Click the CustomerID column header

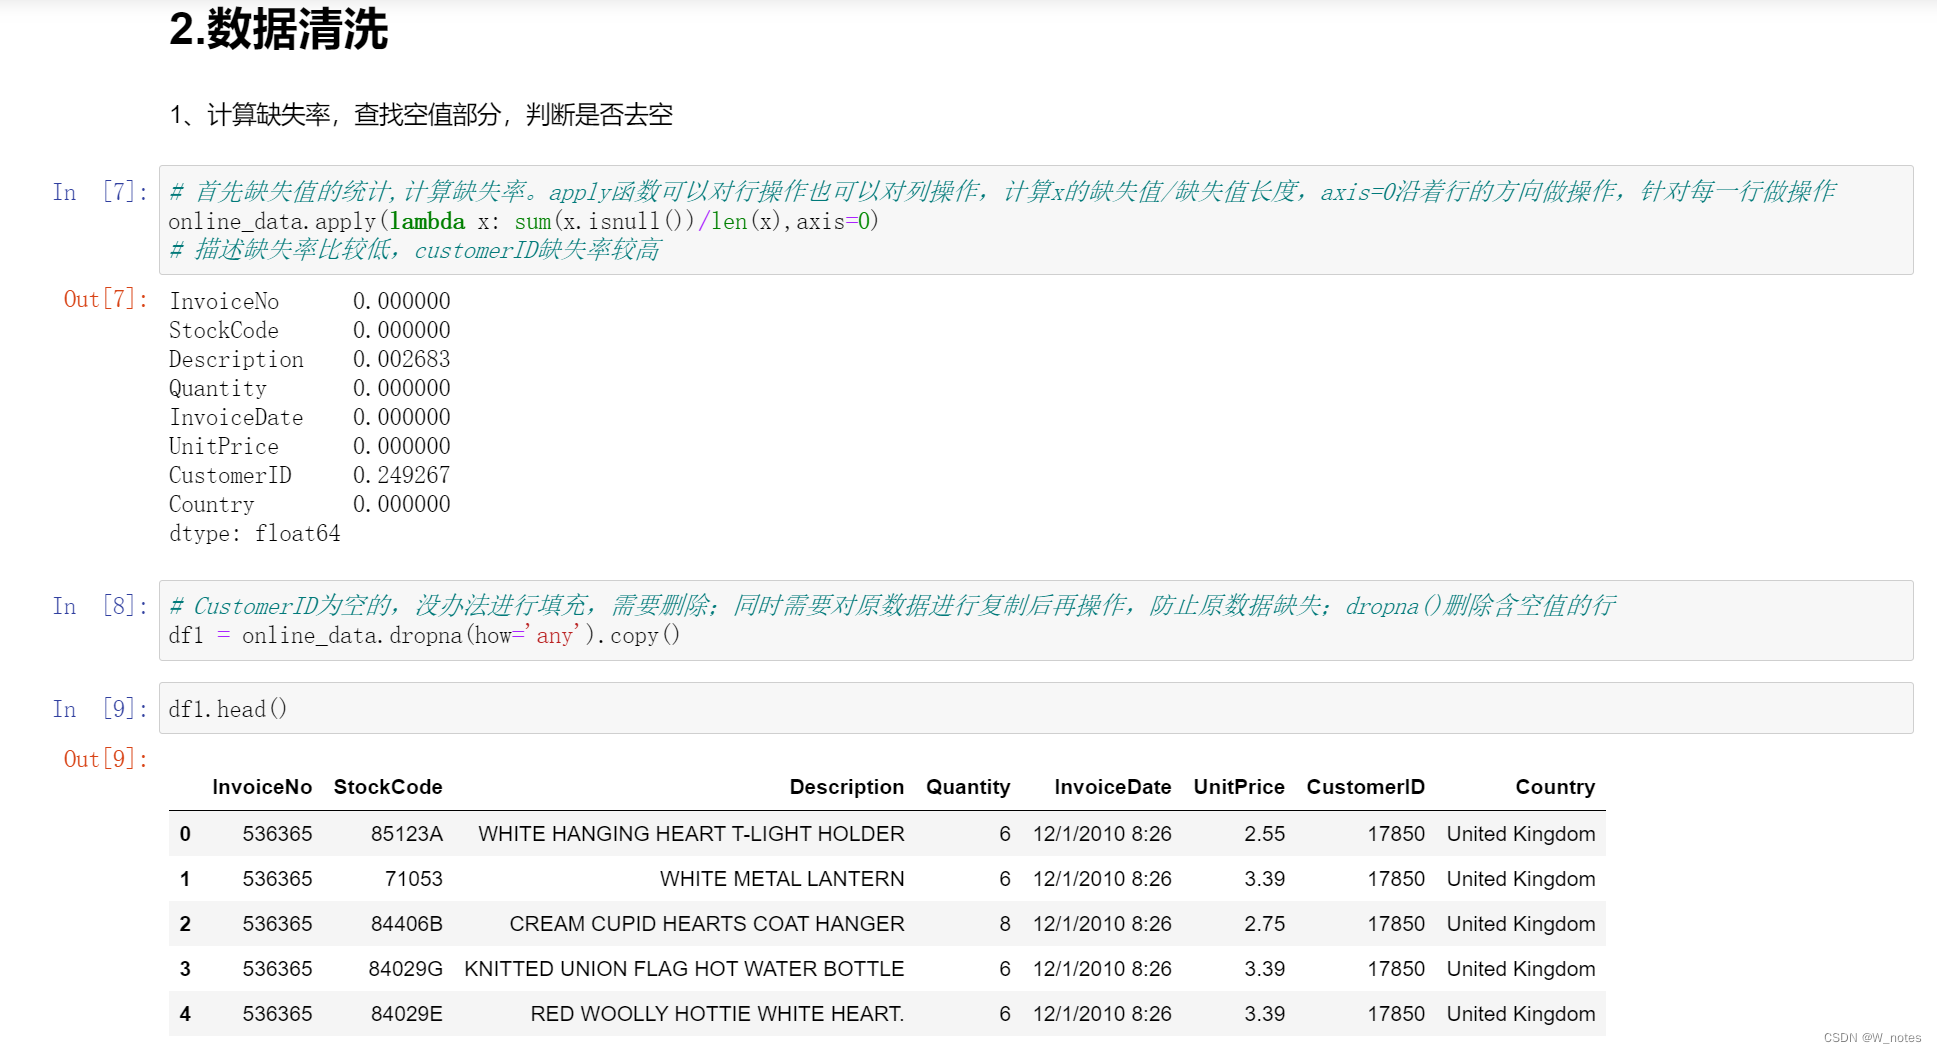point(1365,787)
